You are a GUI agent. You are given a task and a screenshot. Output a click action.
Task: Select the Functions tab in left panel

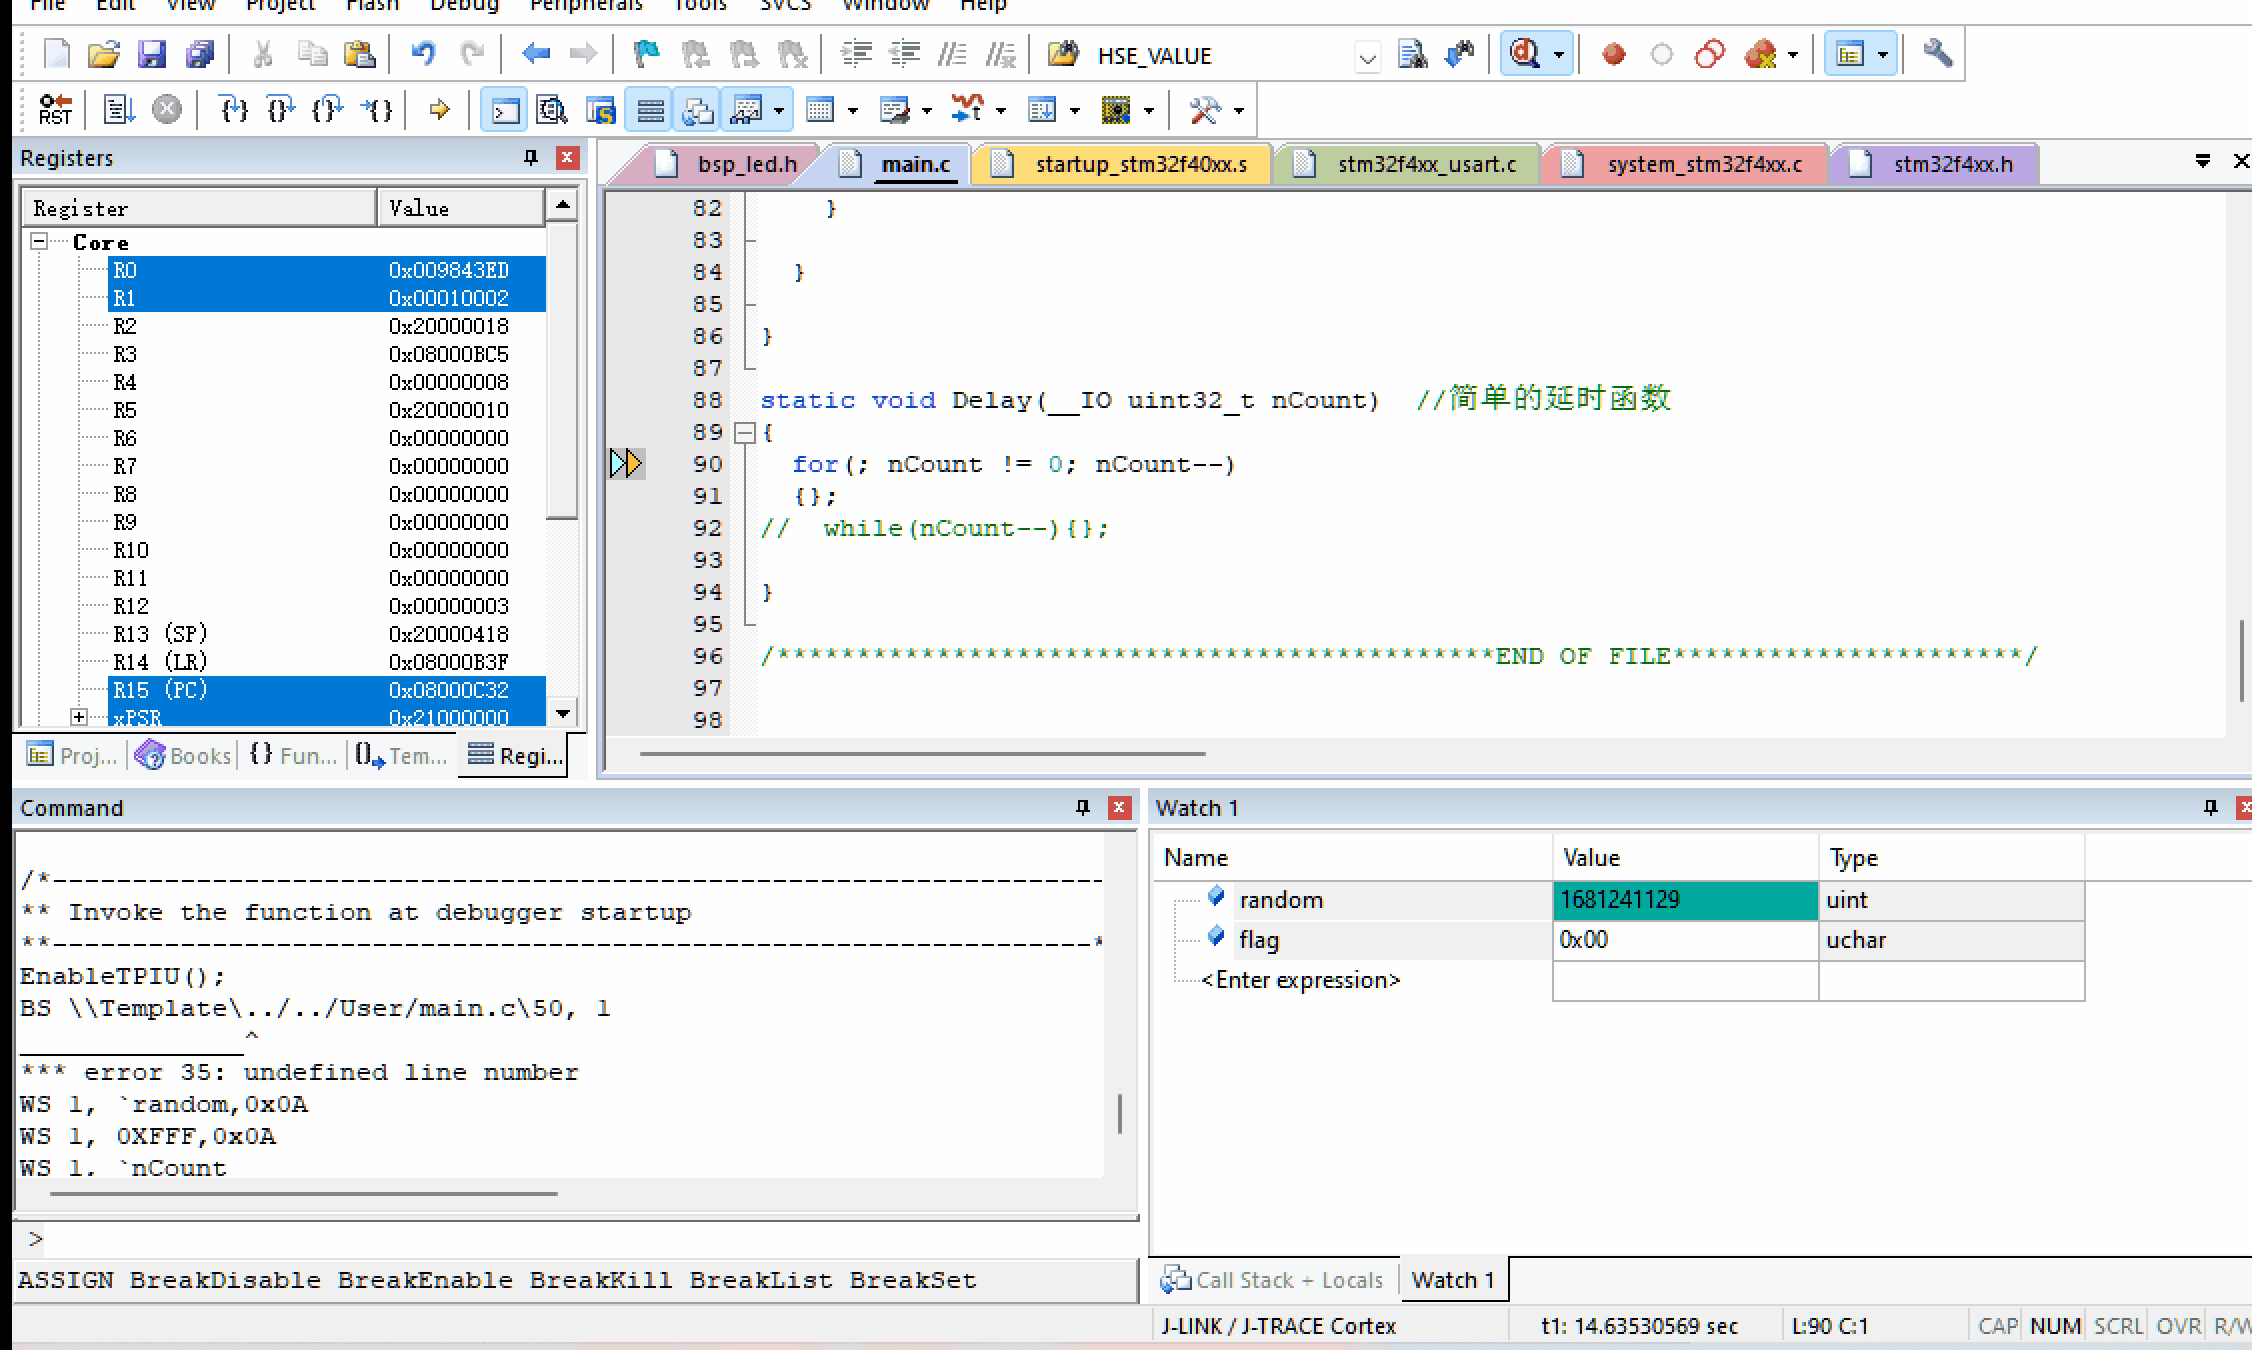click(x=293, y=756)
